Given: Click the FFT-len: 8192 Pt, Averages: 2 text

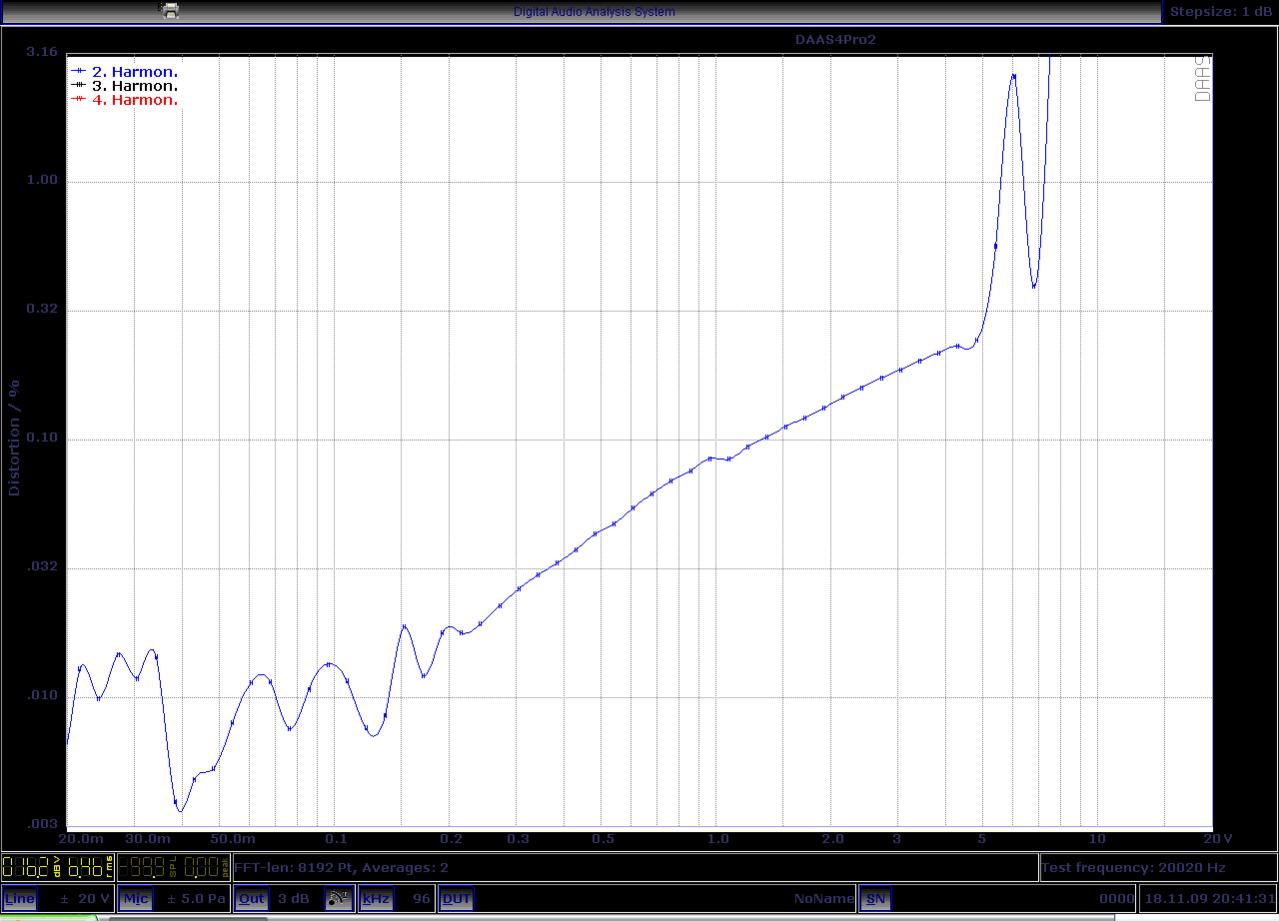Looking at the screenshot, I should [341, 867].
